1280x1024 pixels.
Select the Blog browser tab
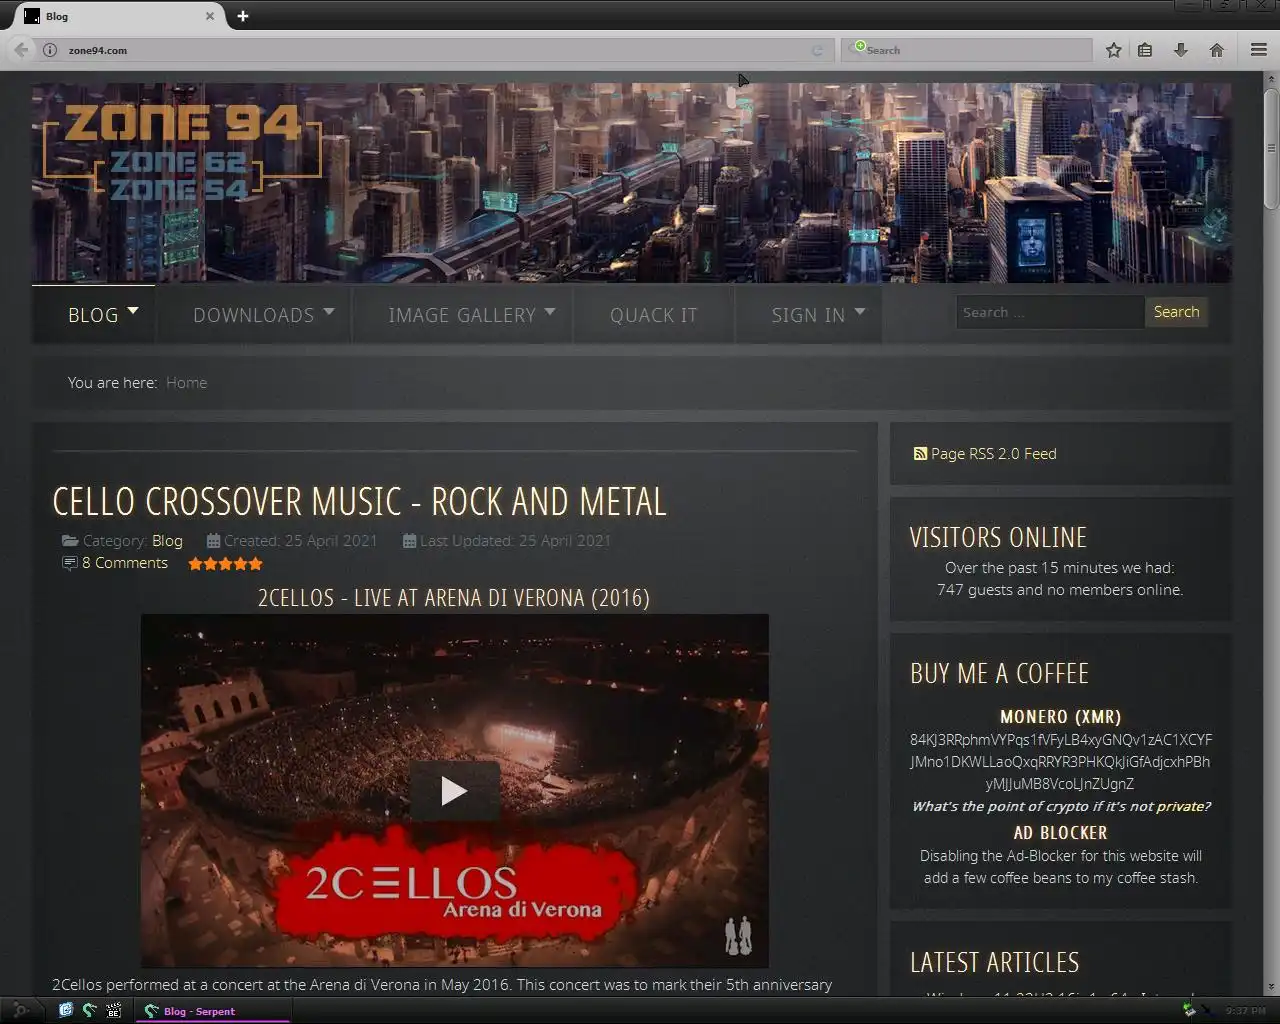tap(118, 16)
